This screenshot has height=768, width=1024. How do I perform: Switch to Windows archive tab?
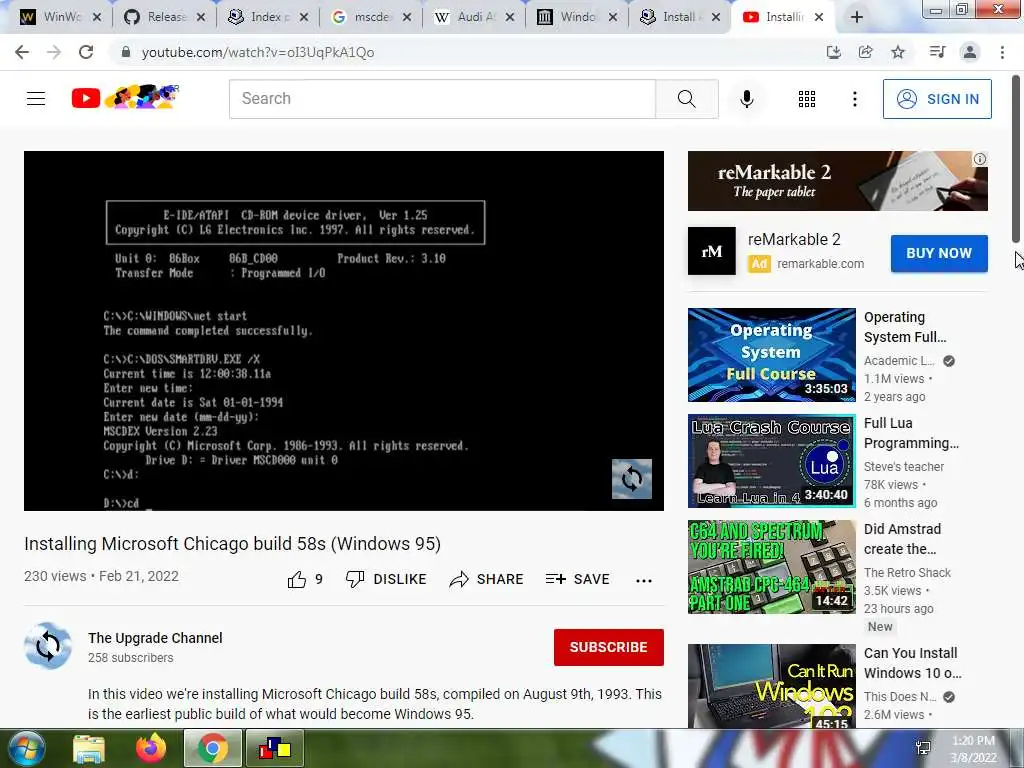click(x=577, y=17)
